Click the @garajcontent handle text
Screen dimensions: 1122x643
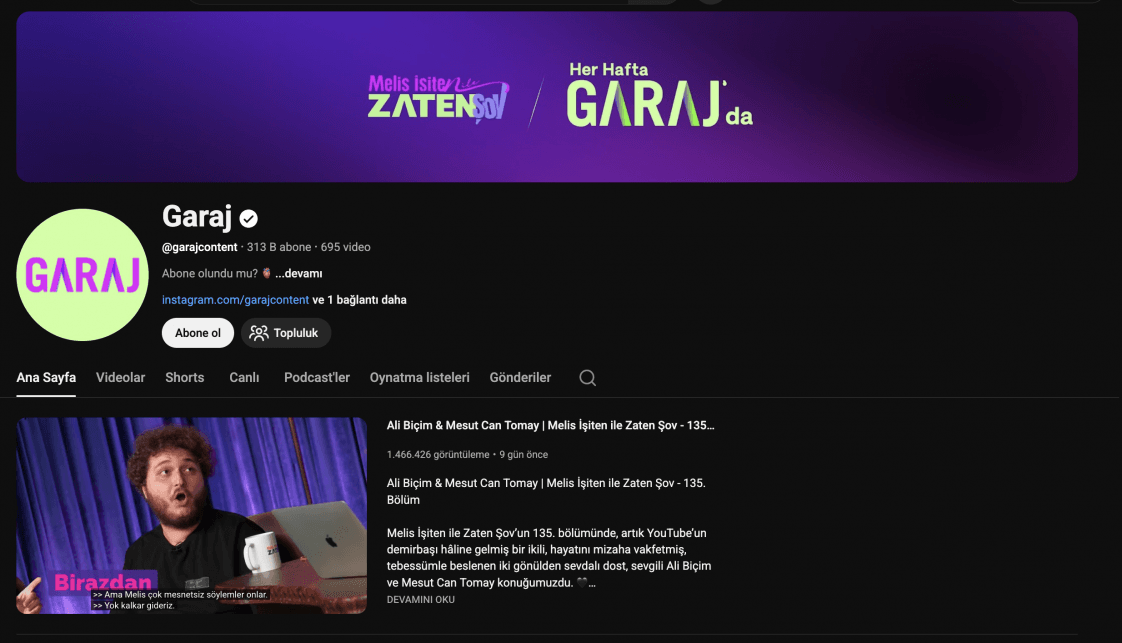pyautogui.click(x=200, y=247)
